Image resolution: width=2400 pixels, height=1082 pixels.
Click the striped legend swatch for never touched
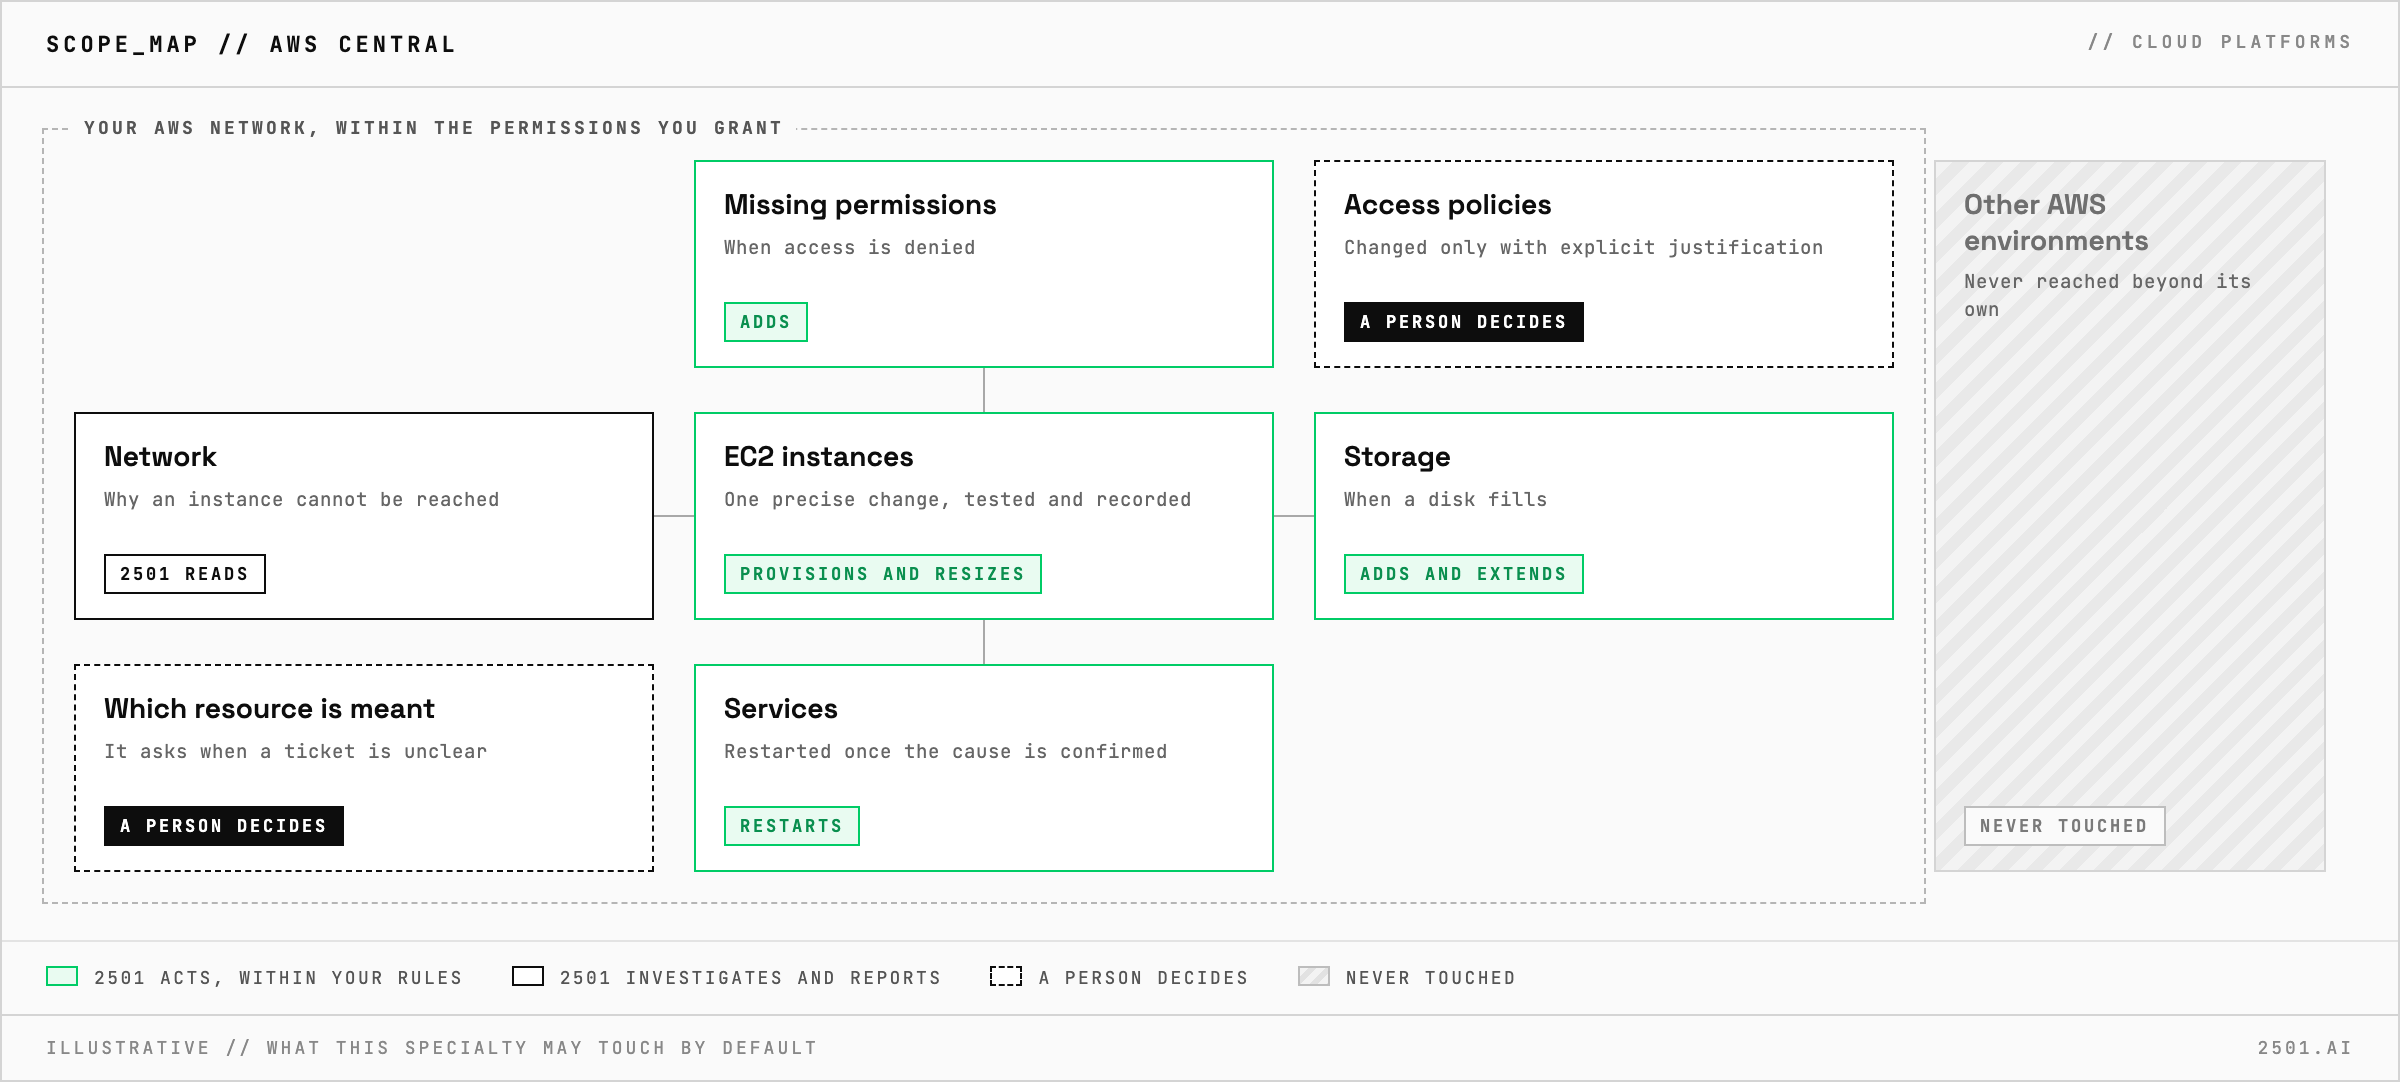[x=1314, y=976]
